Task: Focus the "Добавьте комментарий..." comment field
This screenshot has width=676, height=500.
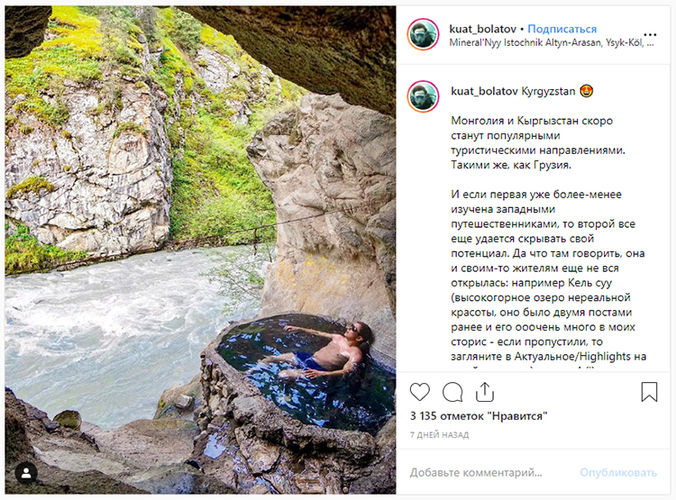Action: (x=490, y=472)
